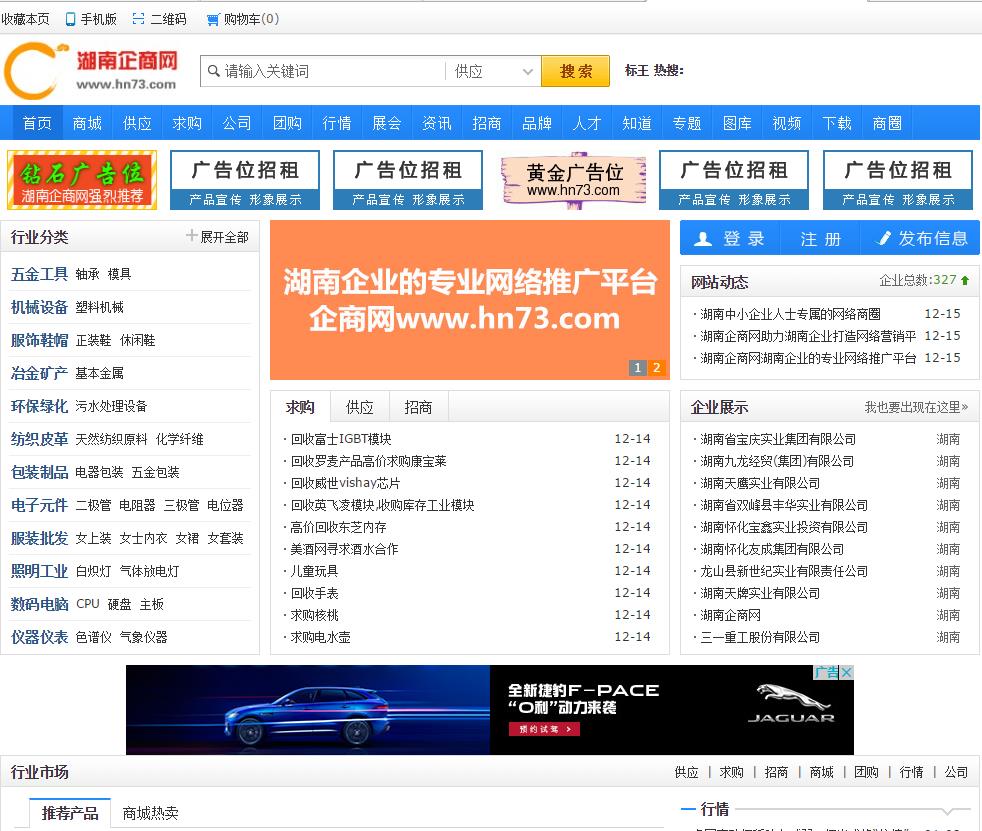Open the 资讯 navigation item
The height and width of the screenshot is (831, 982).
pos(437,123)
